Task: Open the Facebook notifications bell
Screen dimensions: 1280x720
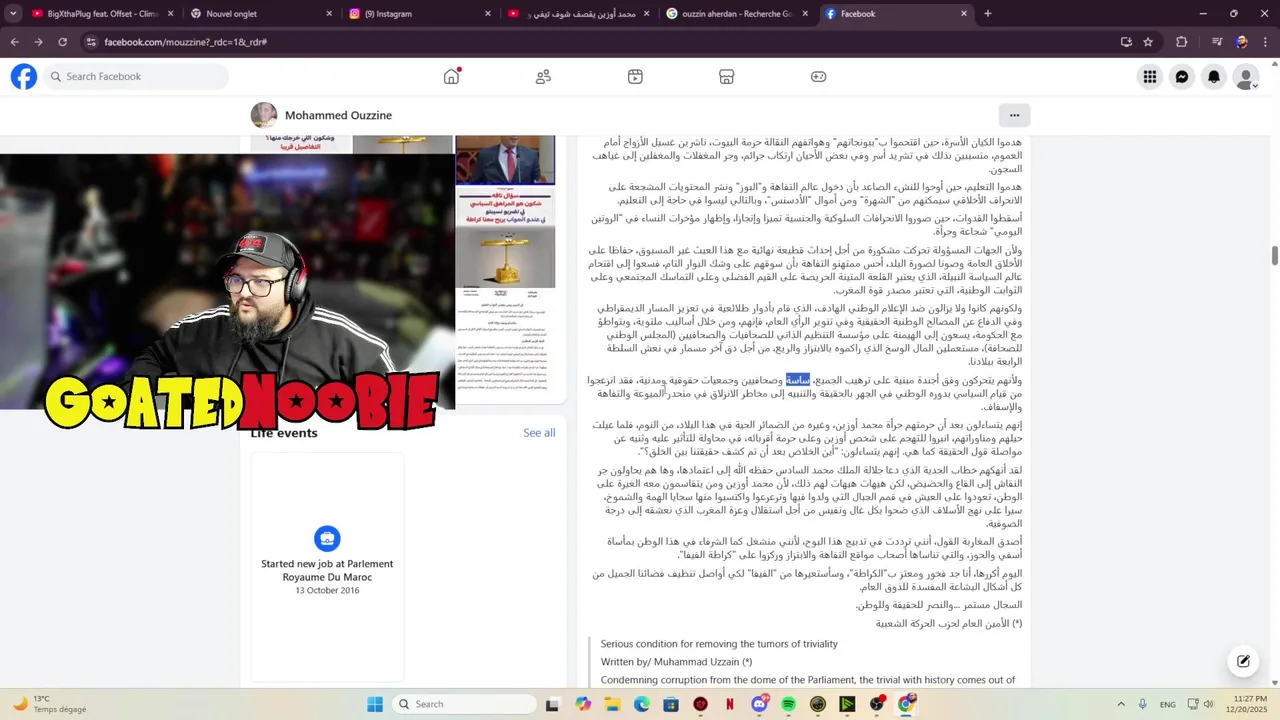Action: pyautogui.click(x=1214, y=77)
